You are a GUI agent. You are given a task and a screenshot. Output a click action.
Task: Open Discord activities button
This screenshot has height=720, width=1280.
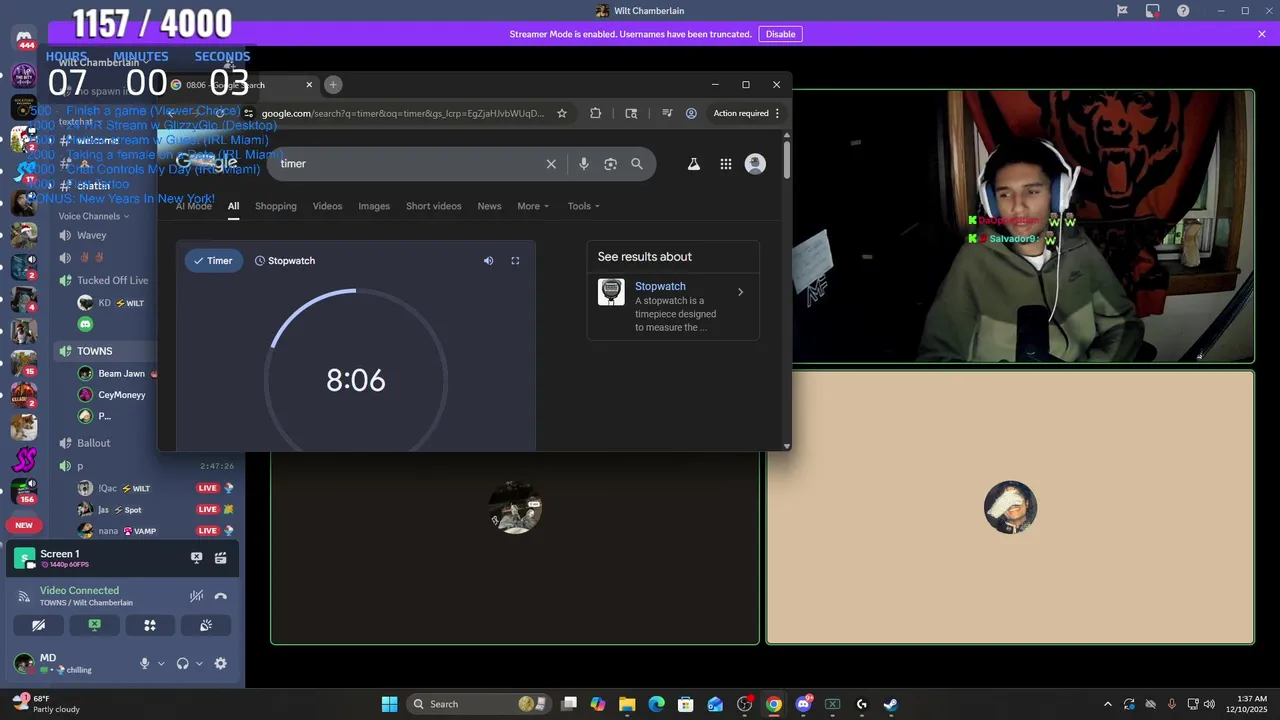coord(150,625)
